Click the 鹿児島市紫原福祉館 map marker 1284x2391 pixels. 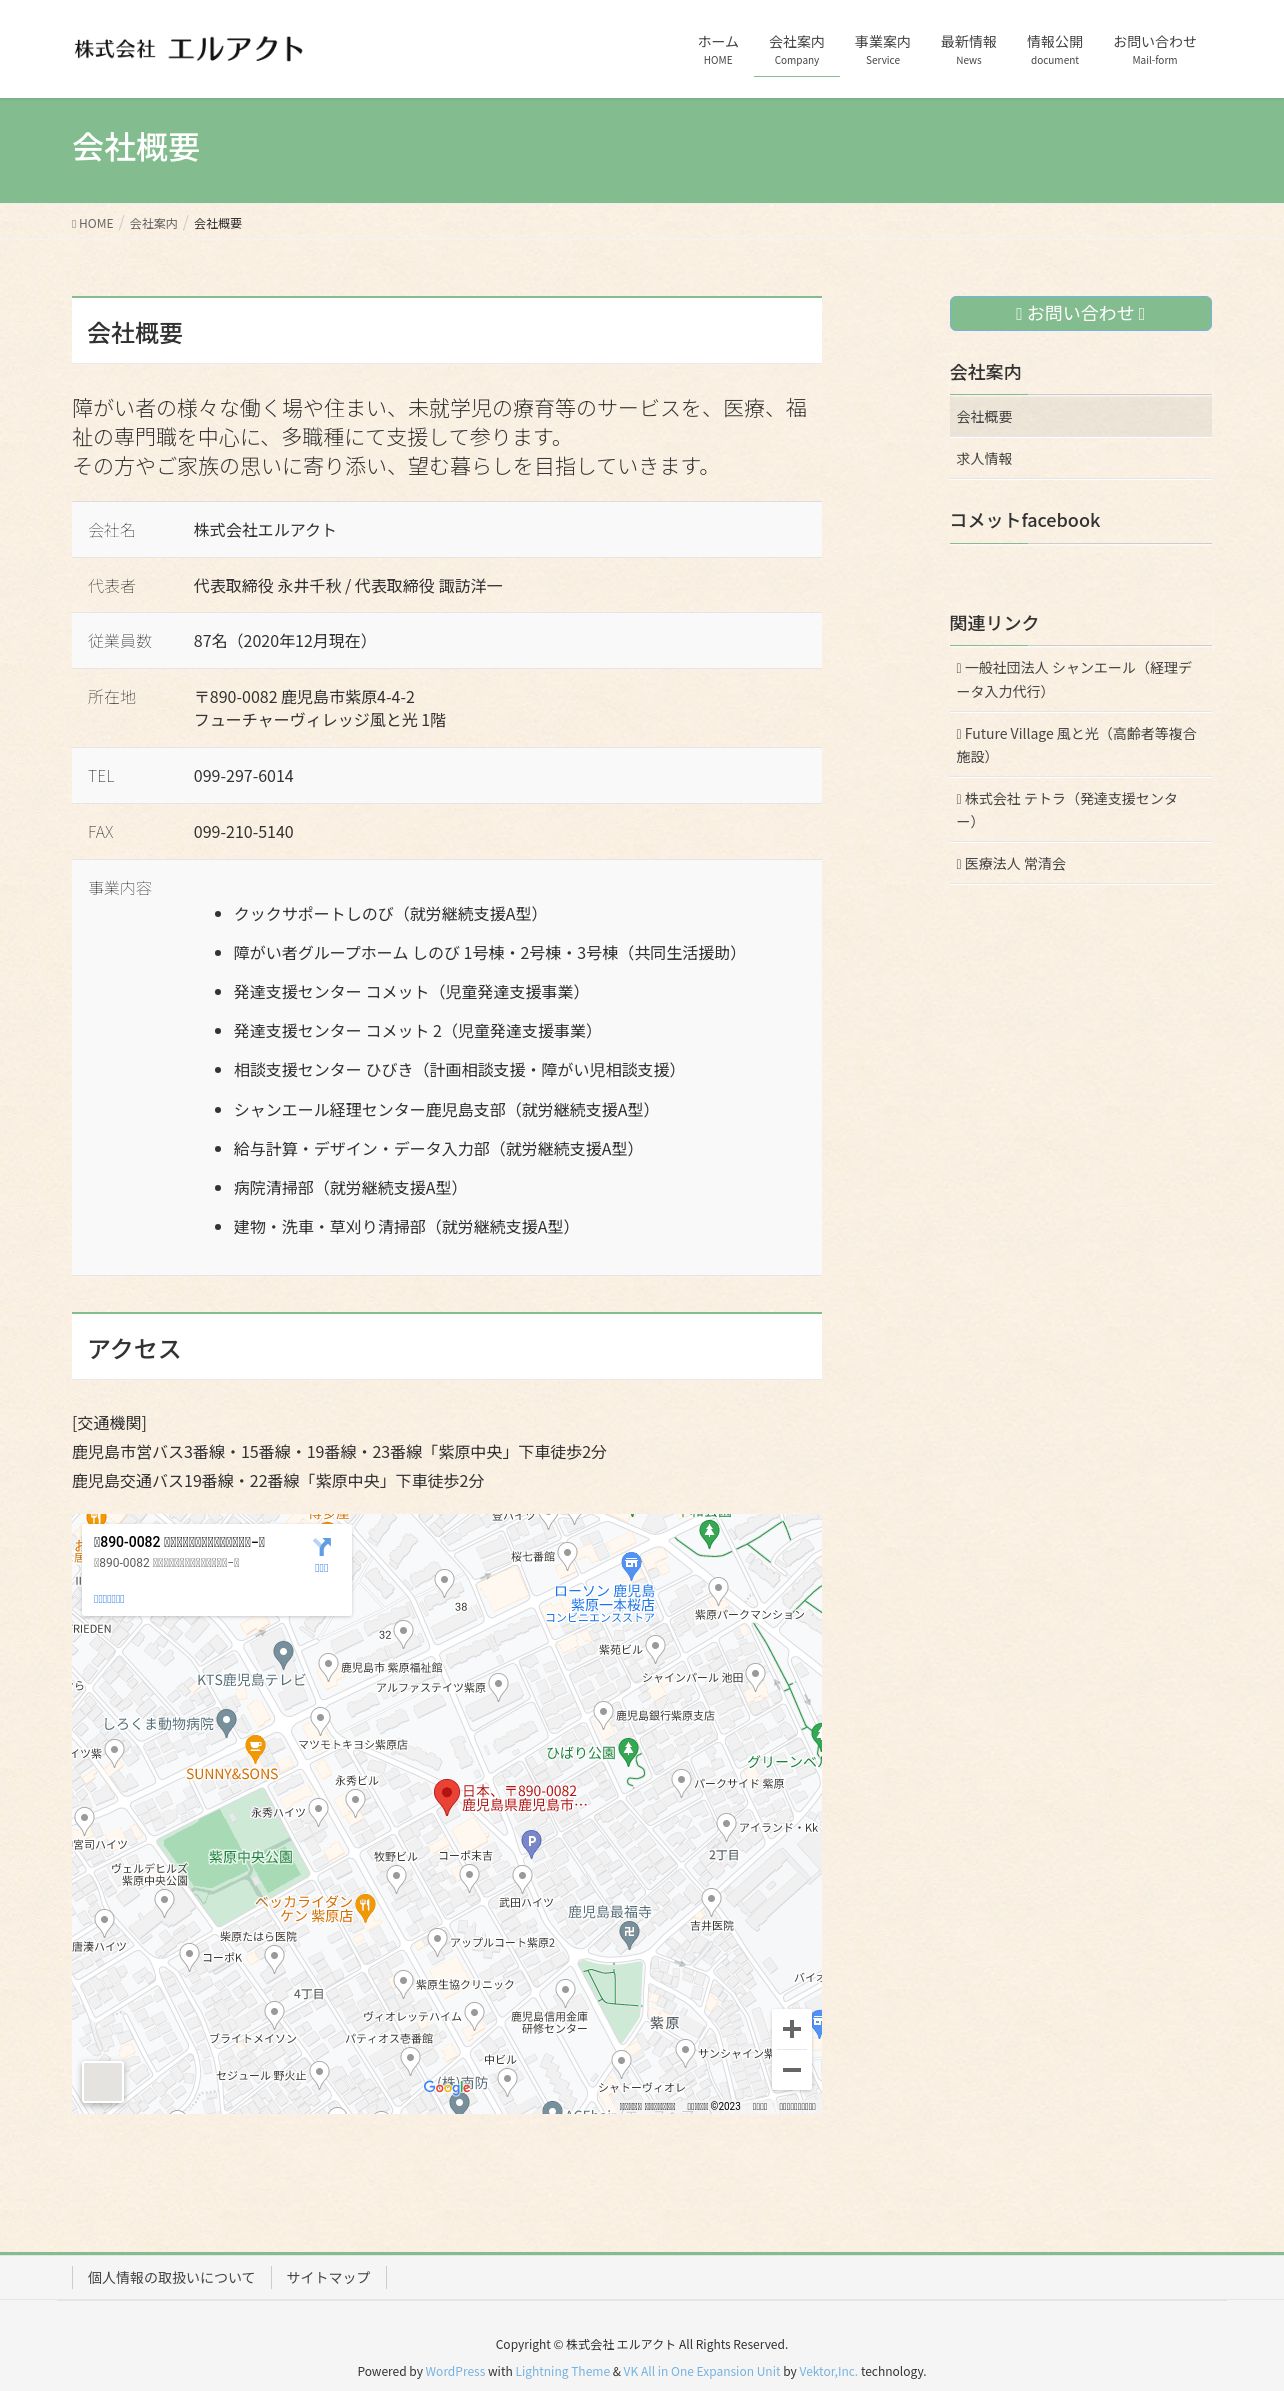pos(328,1666)
